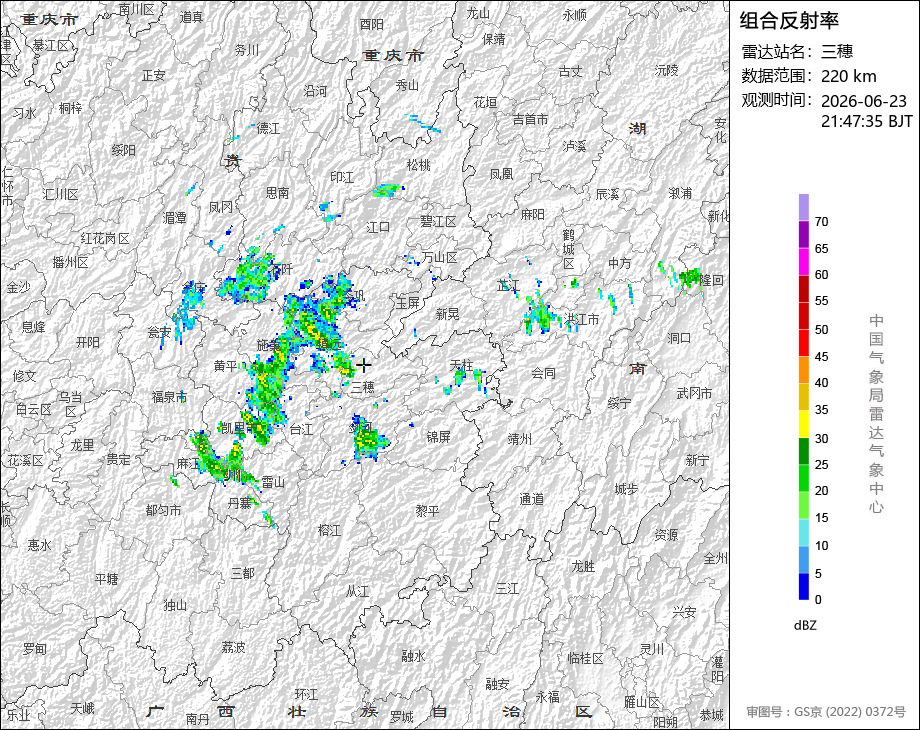Click the vertical 中国气象局雷达气象中心 text

tap(876, 414)
